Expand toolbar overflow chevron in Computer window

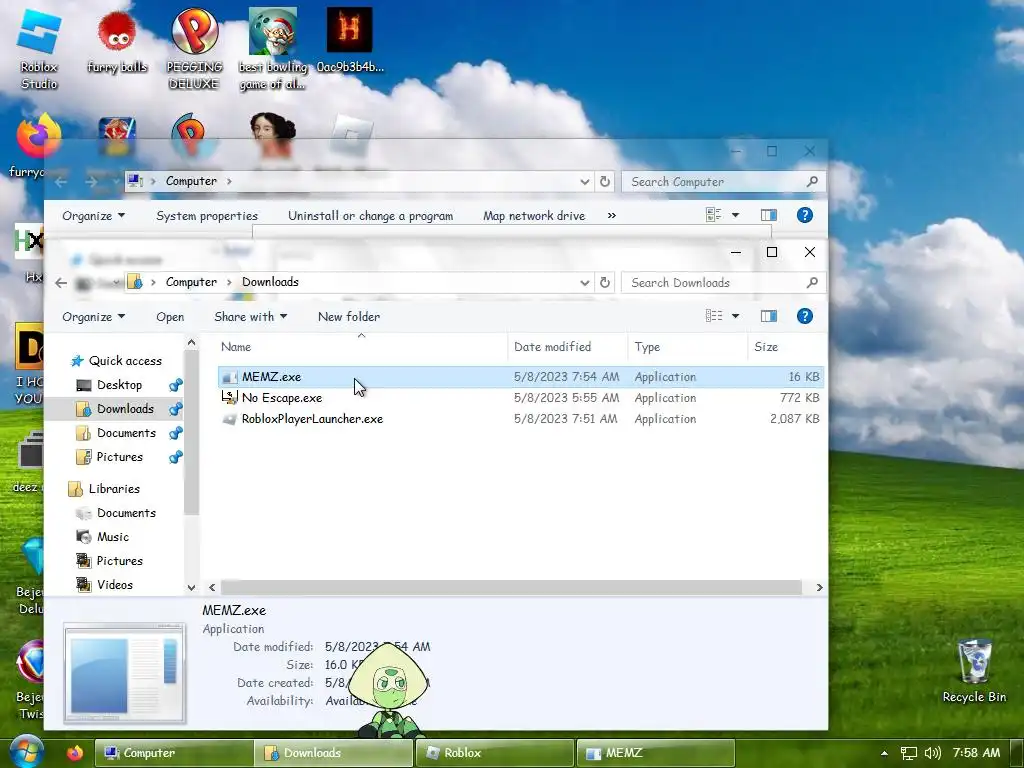(611, 216)
